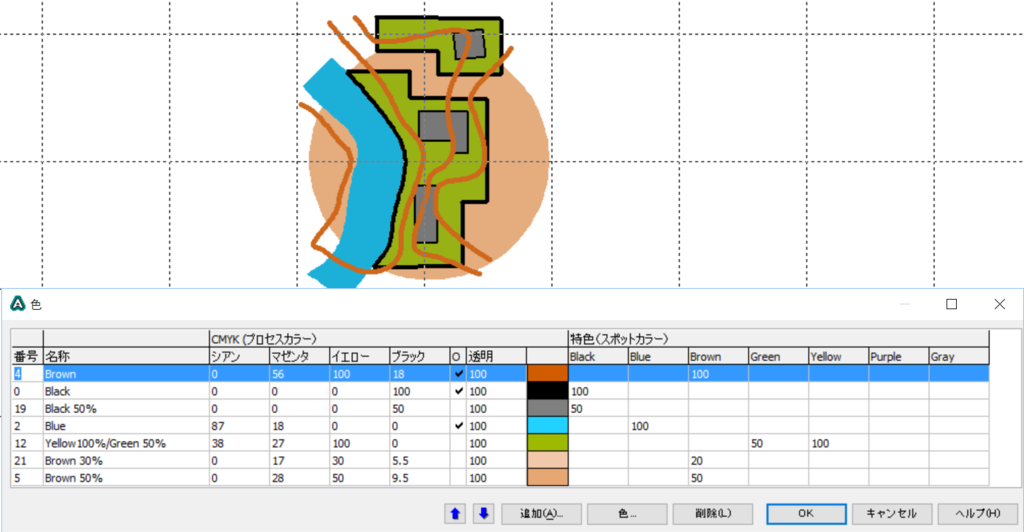The width and height of the screenshot is (1024, 532).
Task: Click Blue spot value 100 in Blue row
Action: (x=658, y=426)
